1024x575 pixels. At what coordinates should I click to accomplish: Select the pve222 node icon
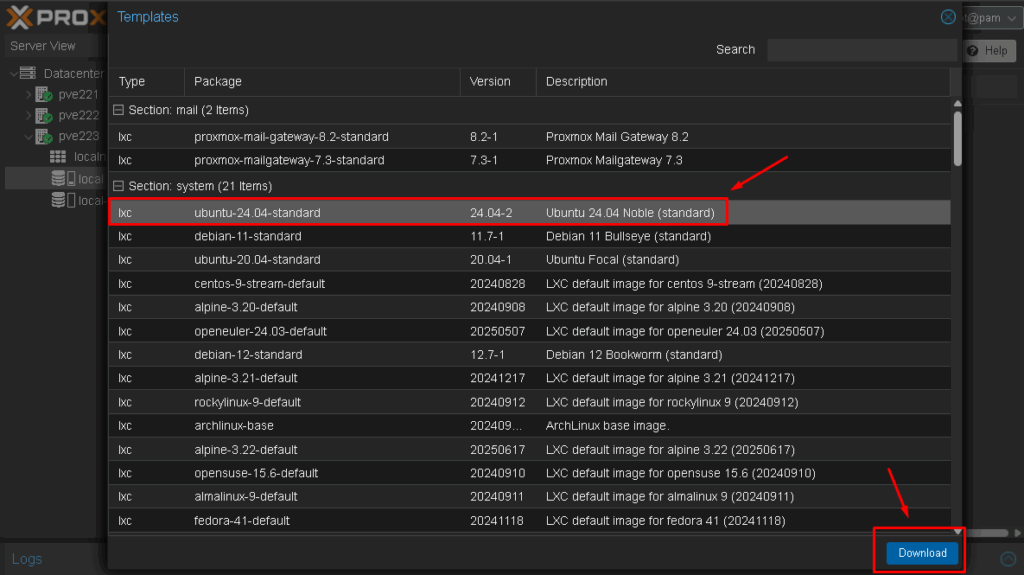tap(43, 116)
